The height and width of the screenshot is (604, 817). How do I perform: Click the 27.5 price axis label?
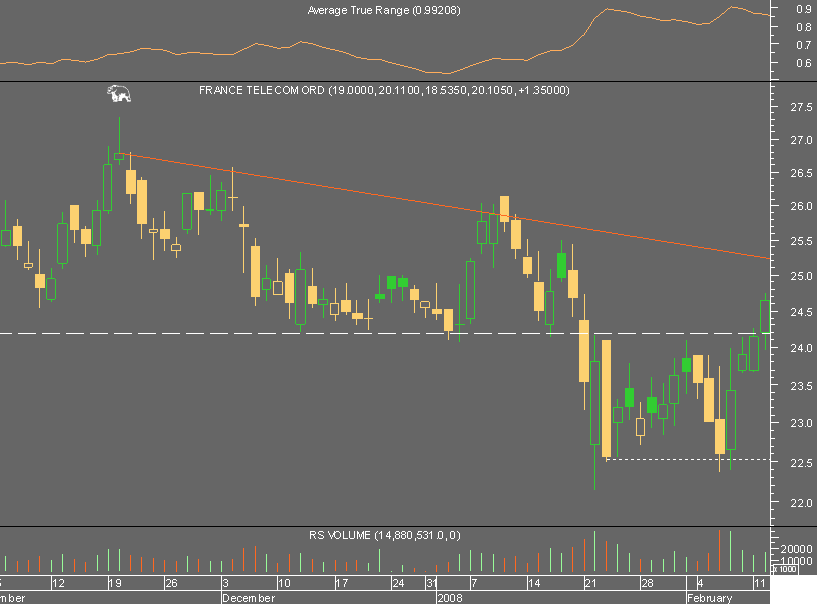[801, 107]
